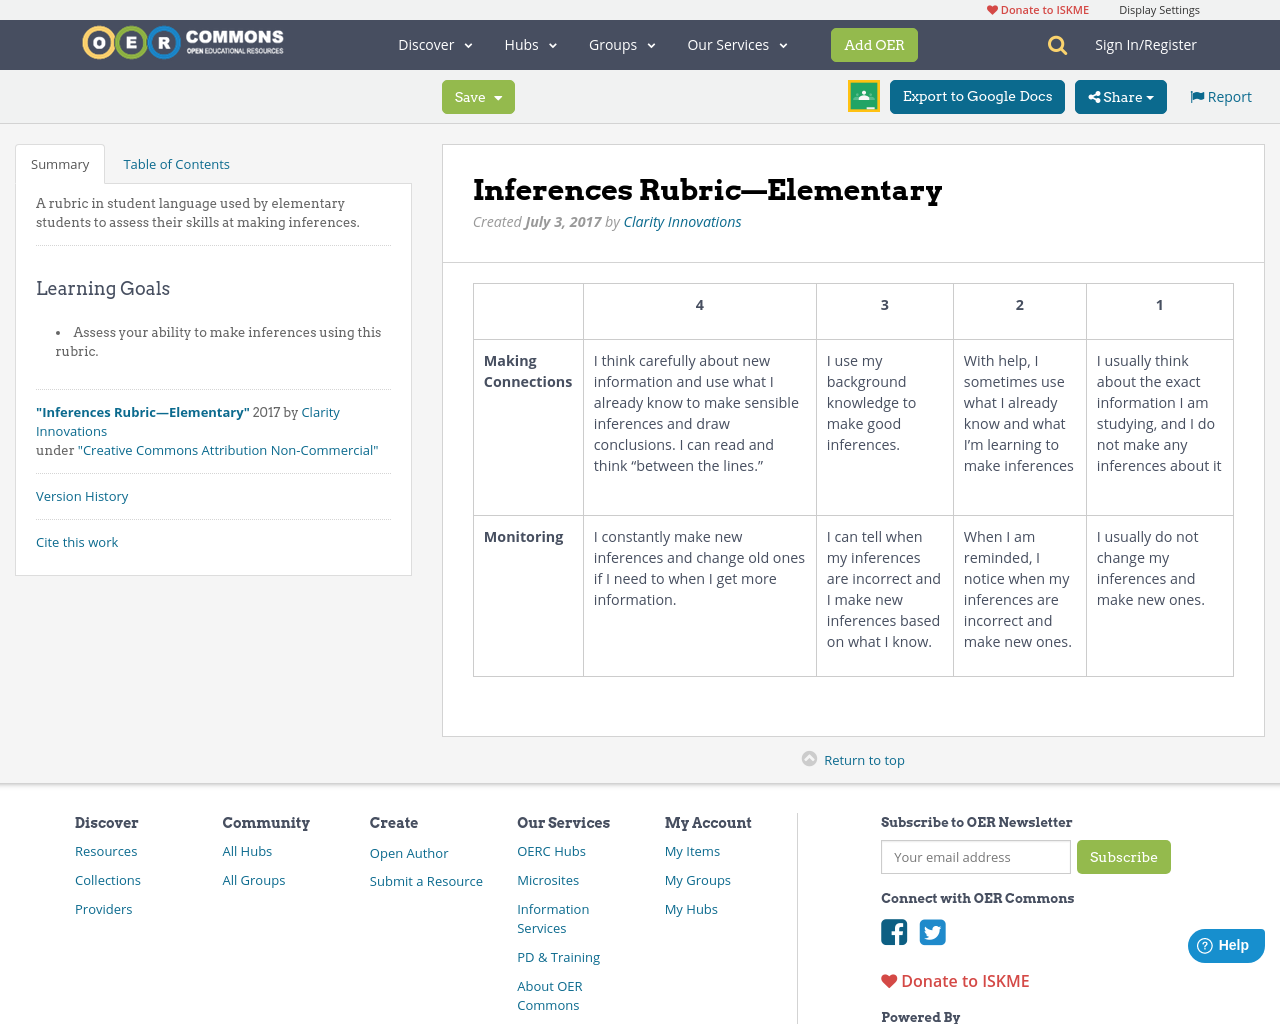Screen dimensions: 1280x1024
Task: Open the Discover dropdown menu
Action: coord(432,44)
